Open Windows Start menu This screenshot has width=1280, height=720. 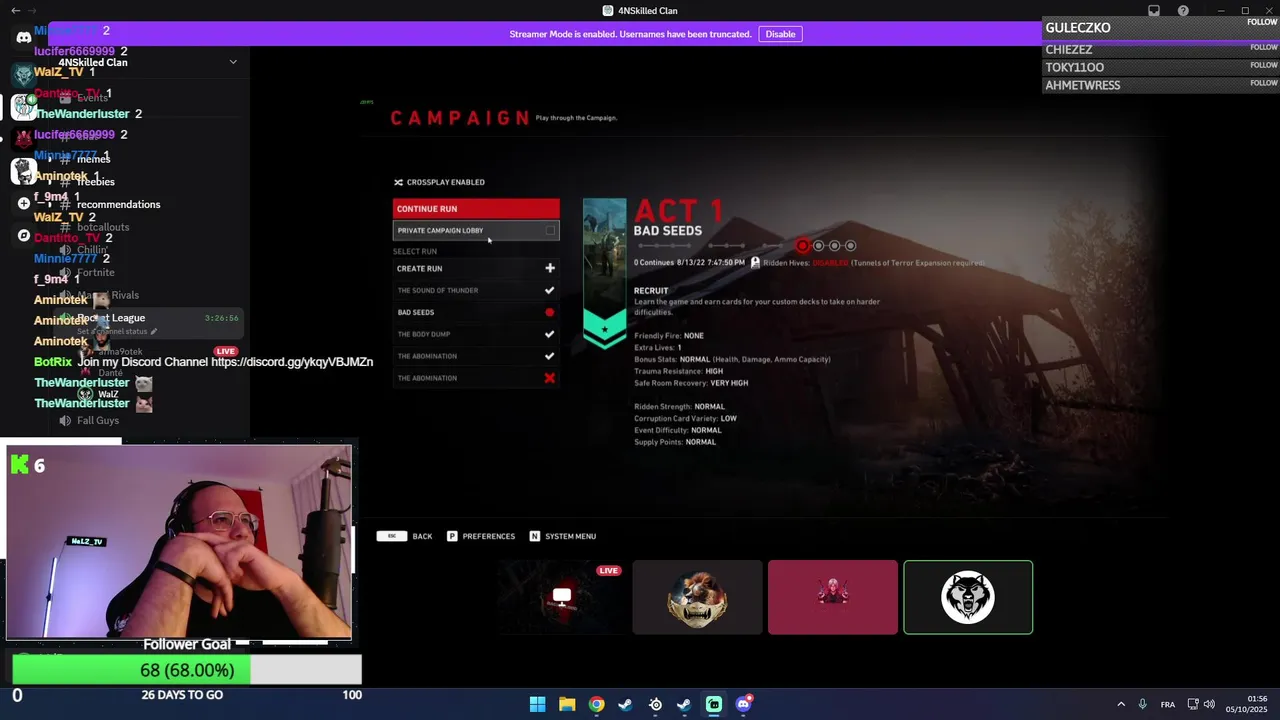point(538,704)
